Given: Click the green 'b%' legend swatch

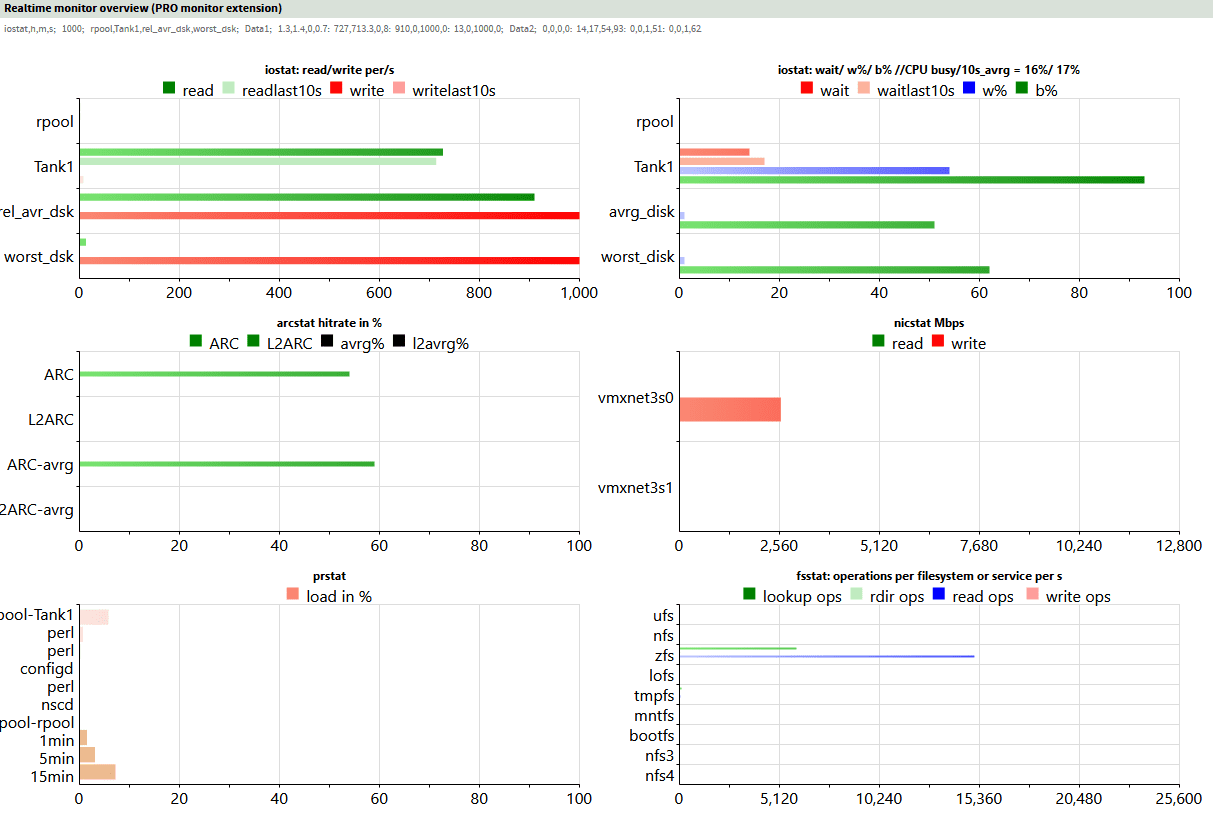Looking at the screenshot, I should pyautogui.click(x=1022, y=89).
